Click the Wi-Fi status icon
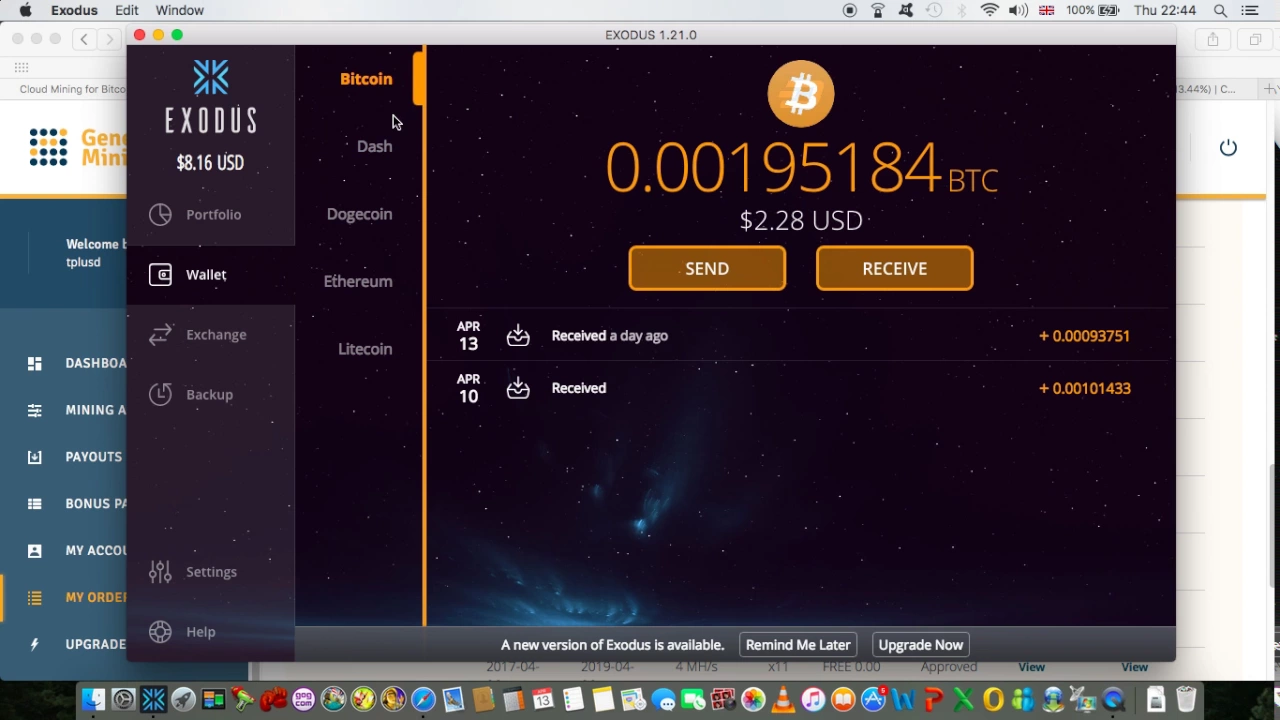The image size is (1280, 720). coord(990,10)
